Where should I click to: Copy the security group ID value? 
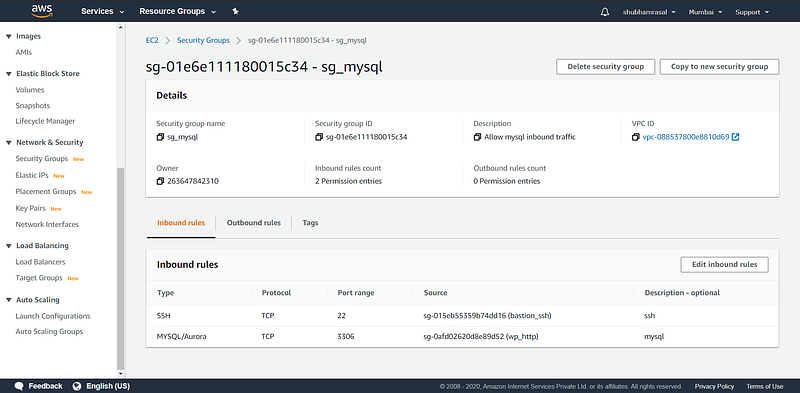coord(319,137)
